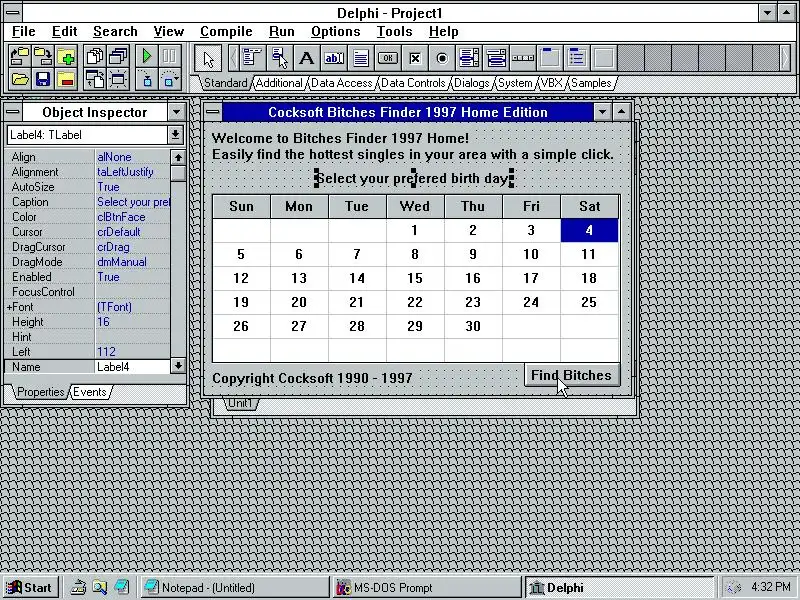The height and width of the screenshot is (600, 800).
Task: Select the ComboBox component icon
Action: click(x=496, y=58)
